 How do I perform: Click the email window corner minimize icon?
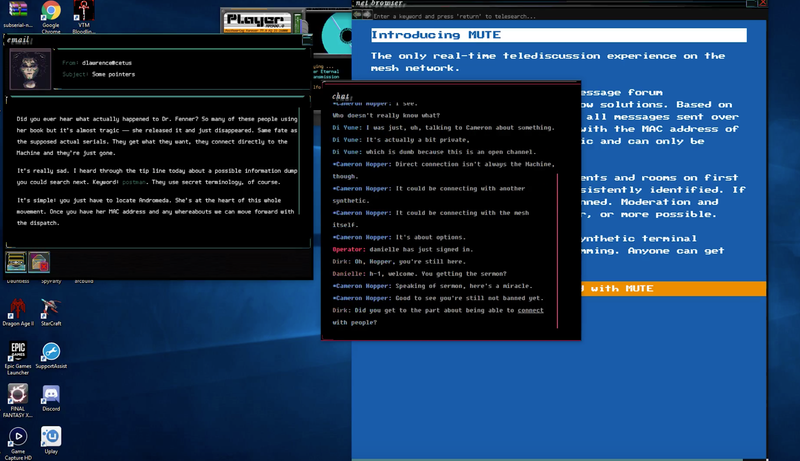click(307, 40)
